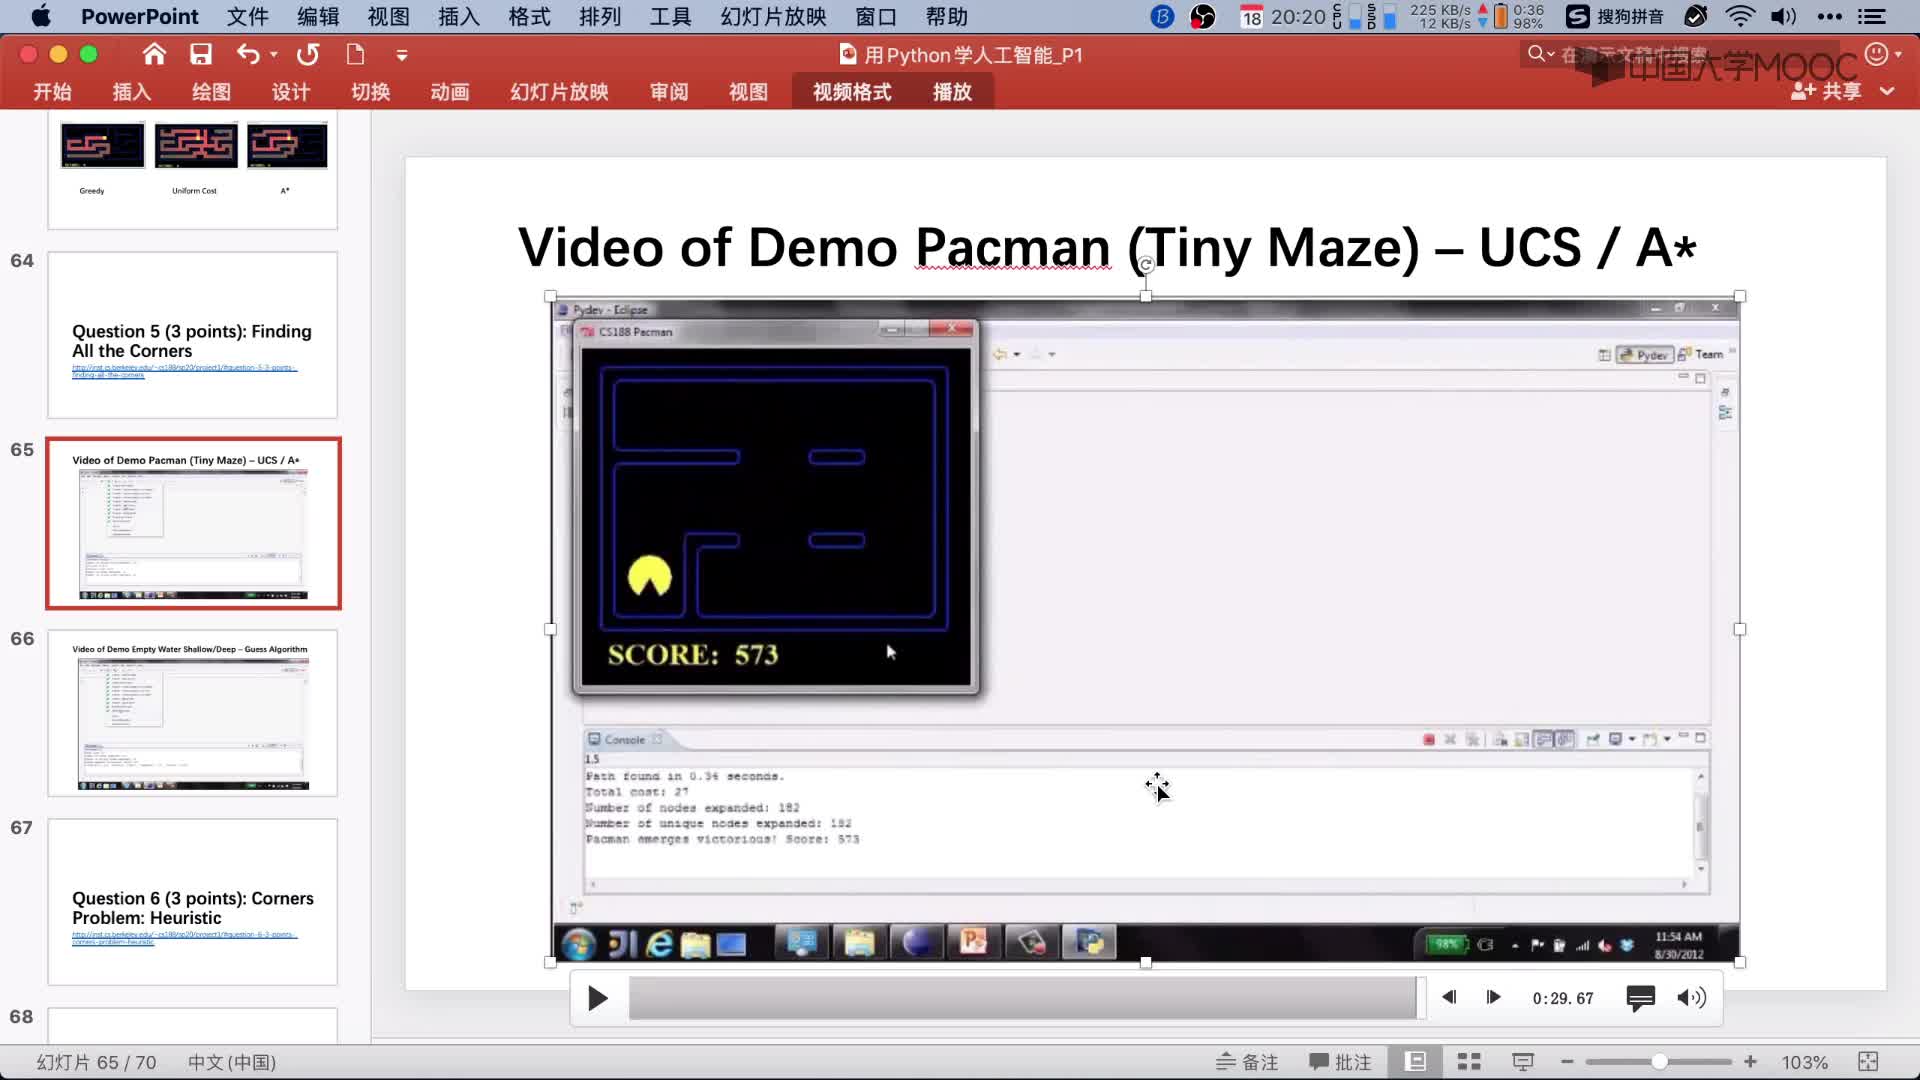
Task: Open the 动画 animations tab
Action: point(450,92)
